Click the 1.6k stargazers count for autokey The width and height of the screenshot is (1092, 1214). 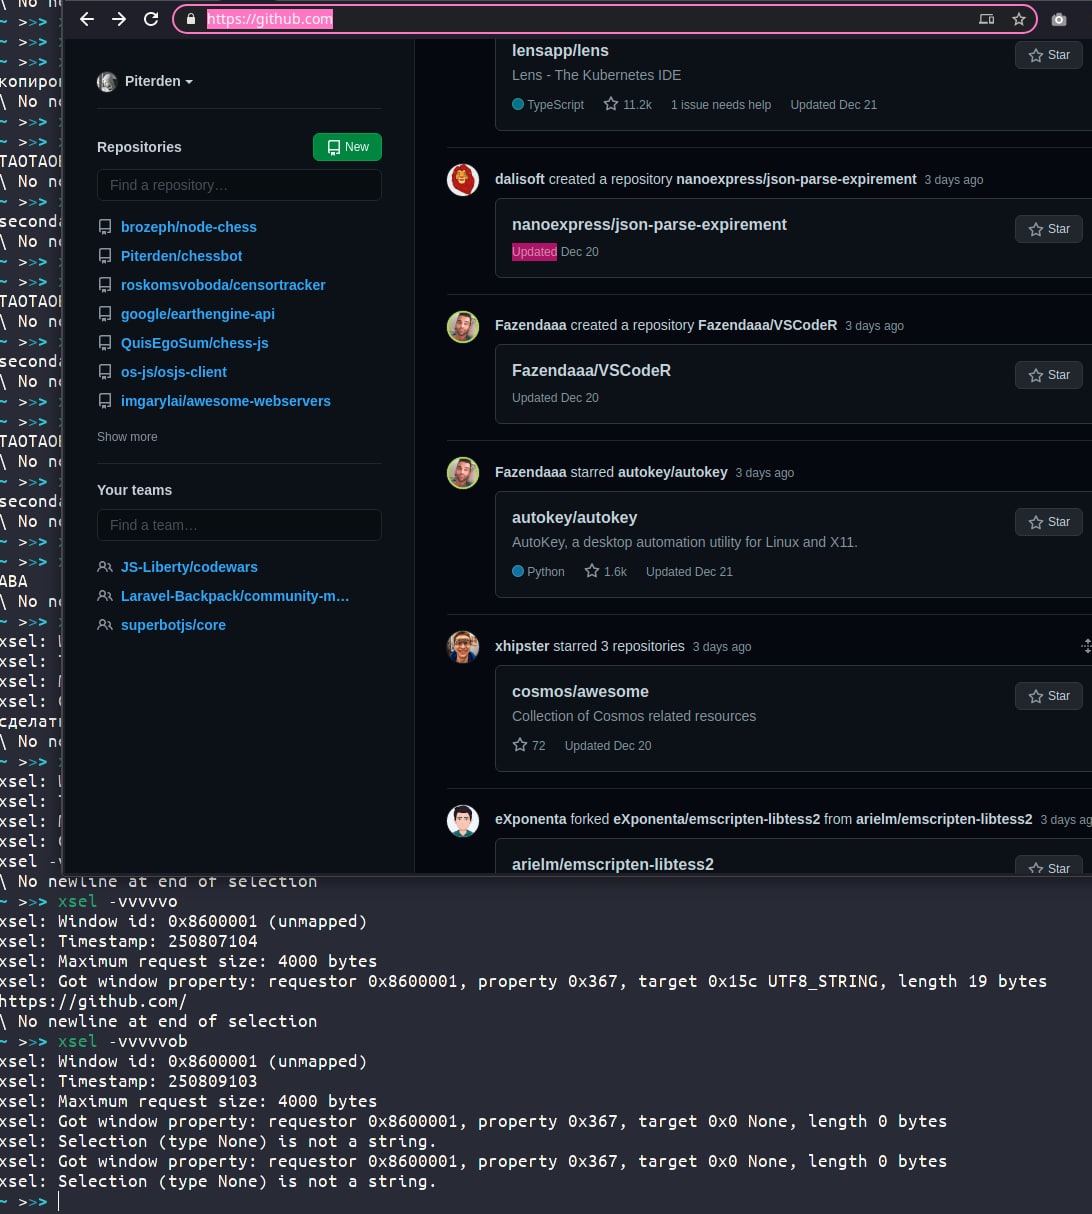(606, 571)
